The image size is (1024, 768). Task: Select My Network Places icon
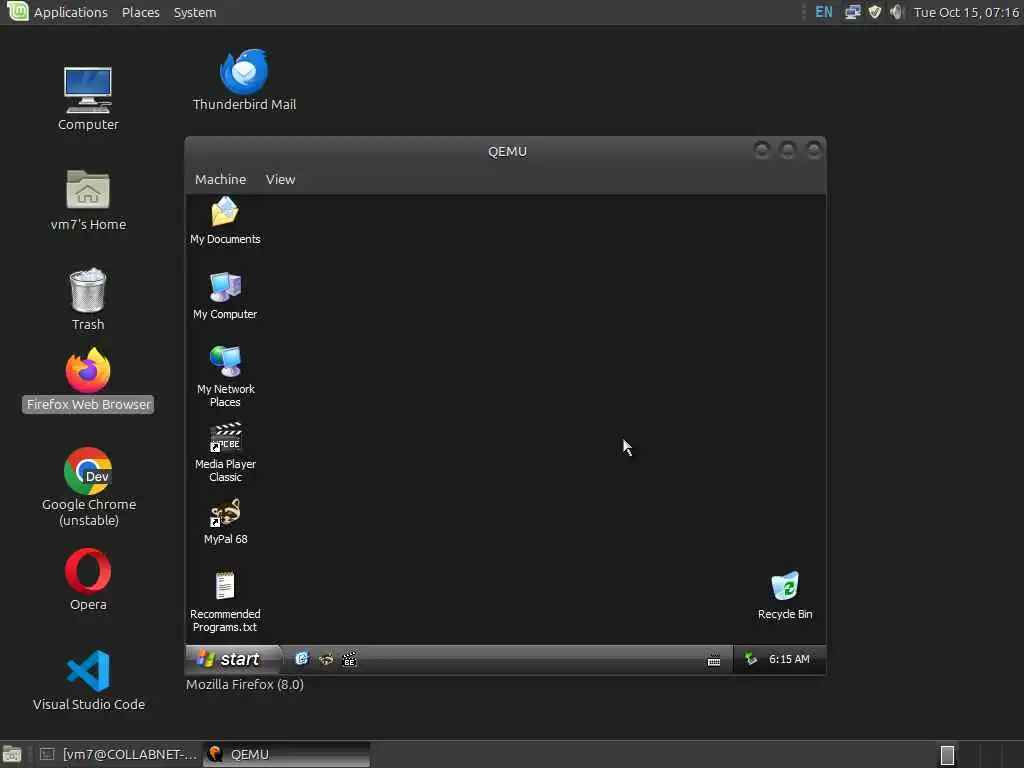click(x=225, y=376)
